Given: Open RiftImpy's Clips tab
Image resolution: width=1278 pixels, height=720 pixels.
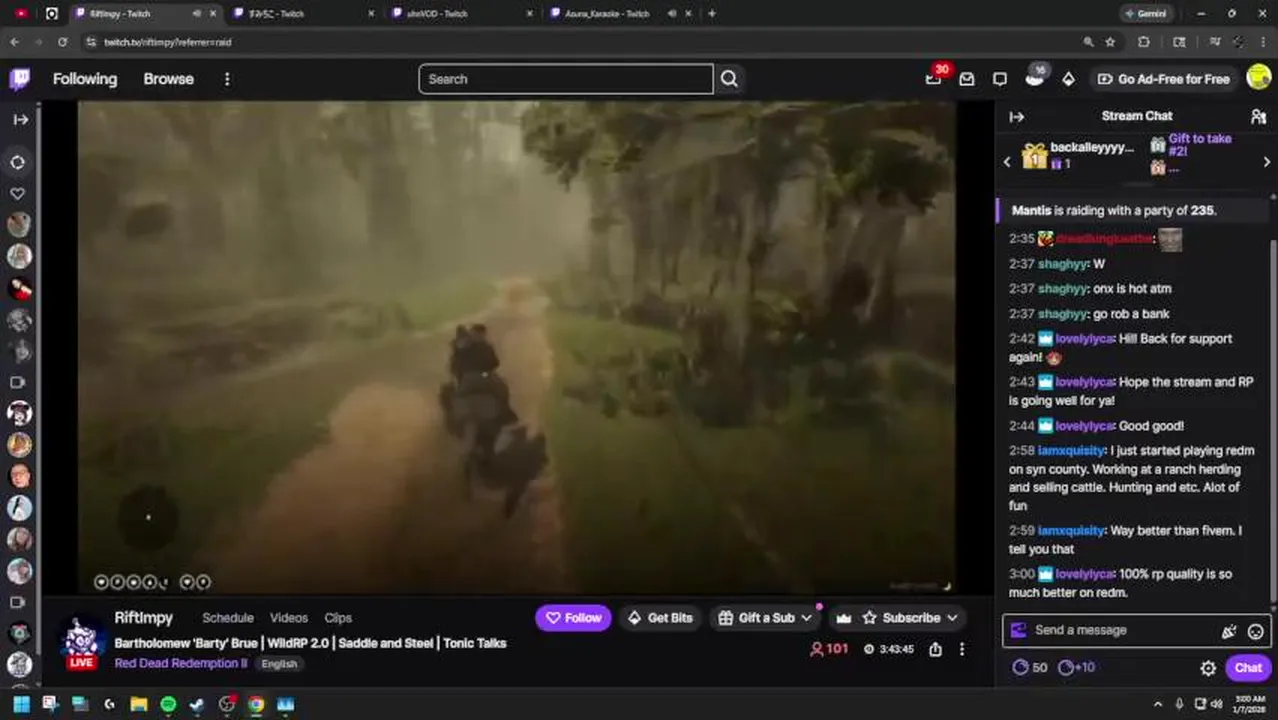Looking at the screenshot, I should coord(338,618).
